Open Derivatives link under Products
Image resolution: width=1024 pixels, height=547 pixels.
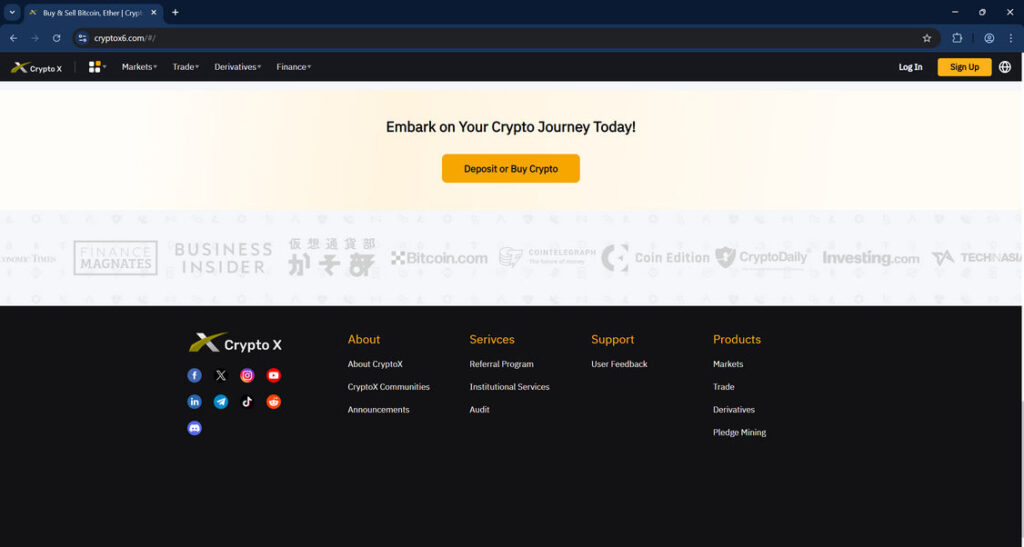(734, 410)
